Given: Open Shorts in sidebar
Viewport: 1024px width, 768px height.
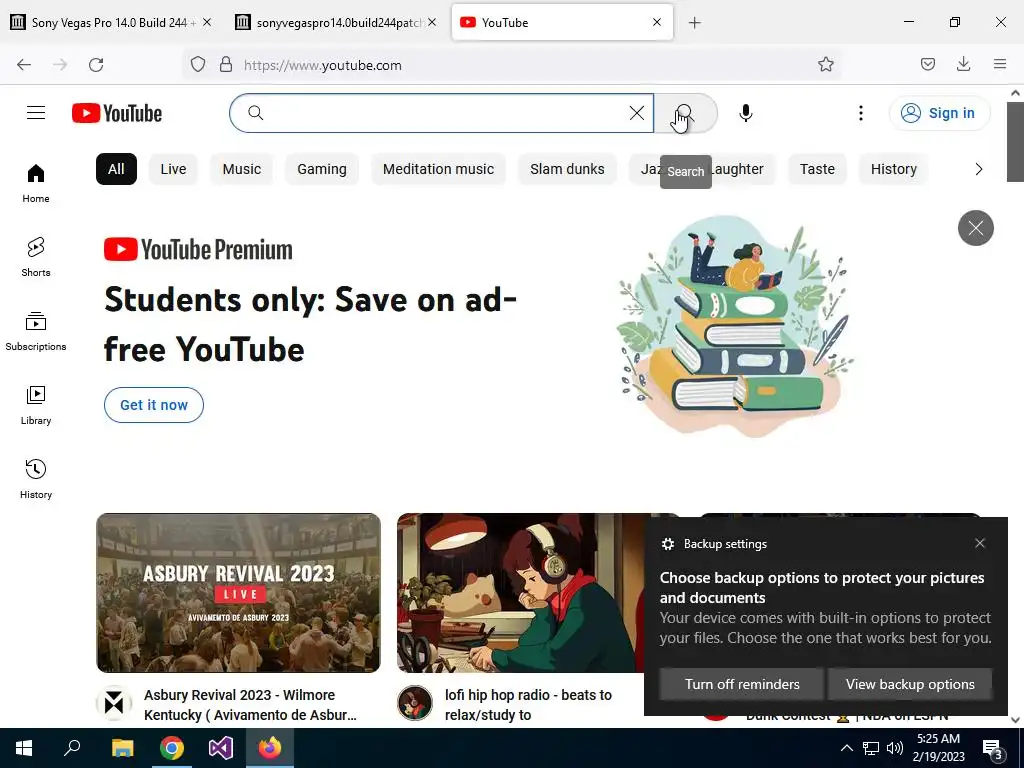Looking at the screenshot, I should pyautogui.click(x=36, y=257).
